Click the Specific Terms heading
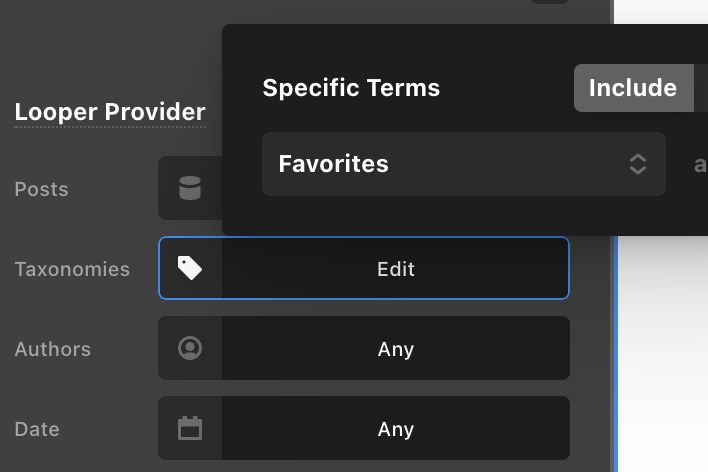This screenshot has width=708, height=472. 351,88
